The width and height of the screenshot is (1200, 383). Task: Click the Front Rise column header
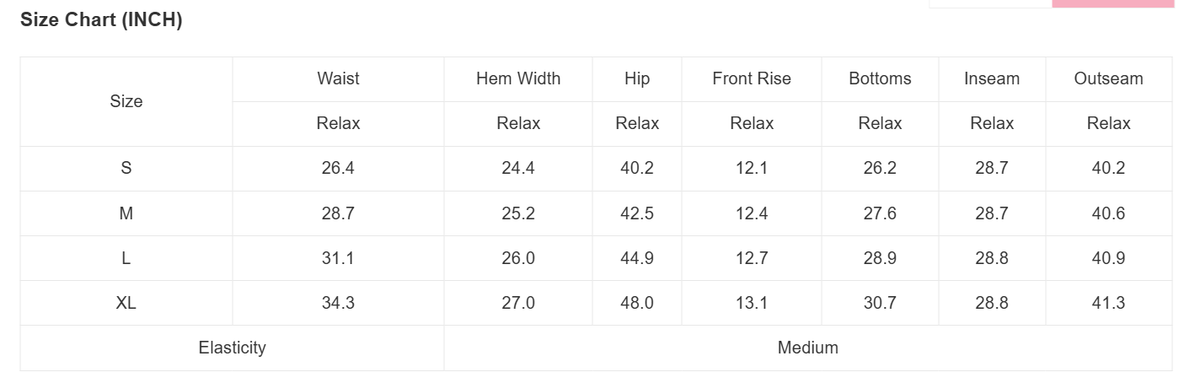click(x=752, y=78)
